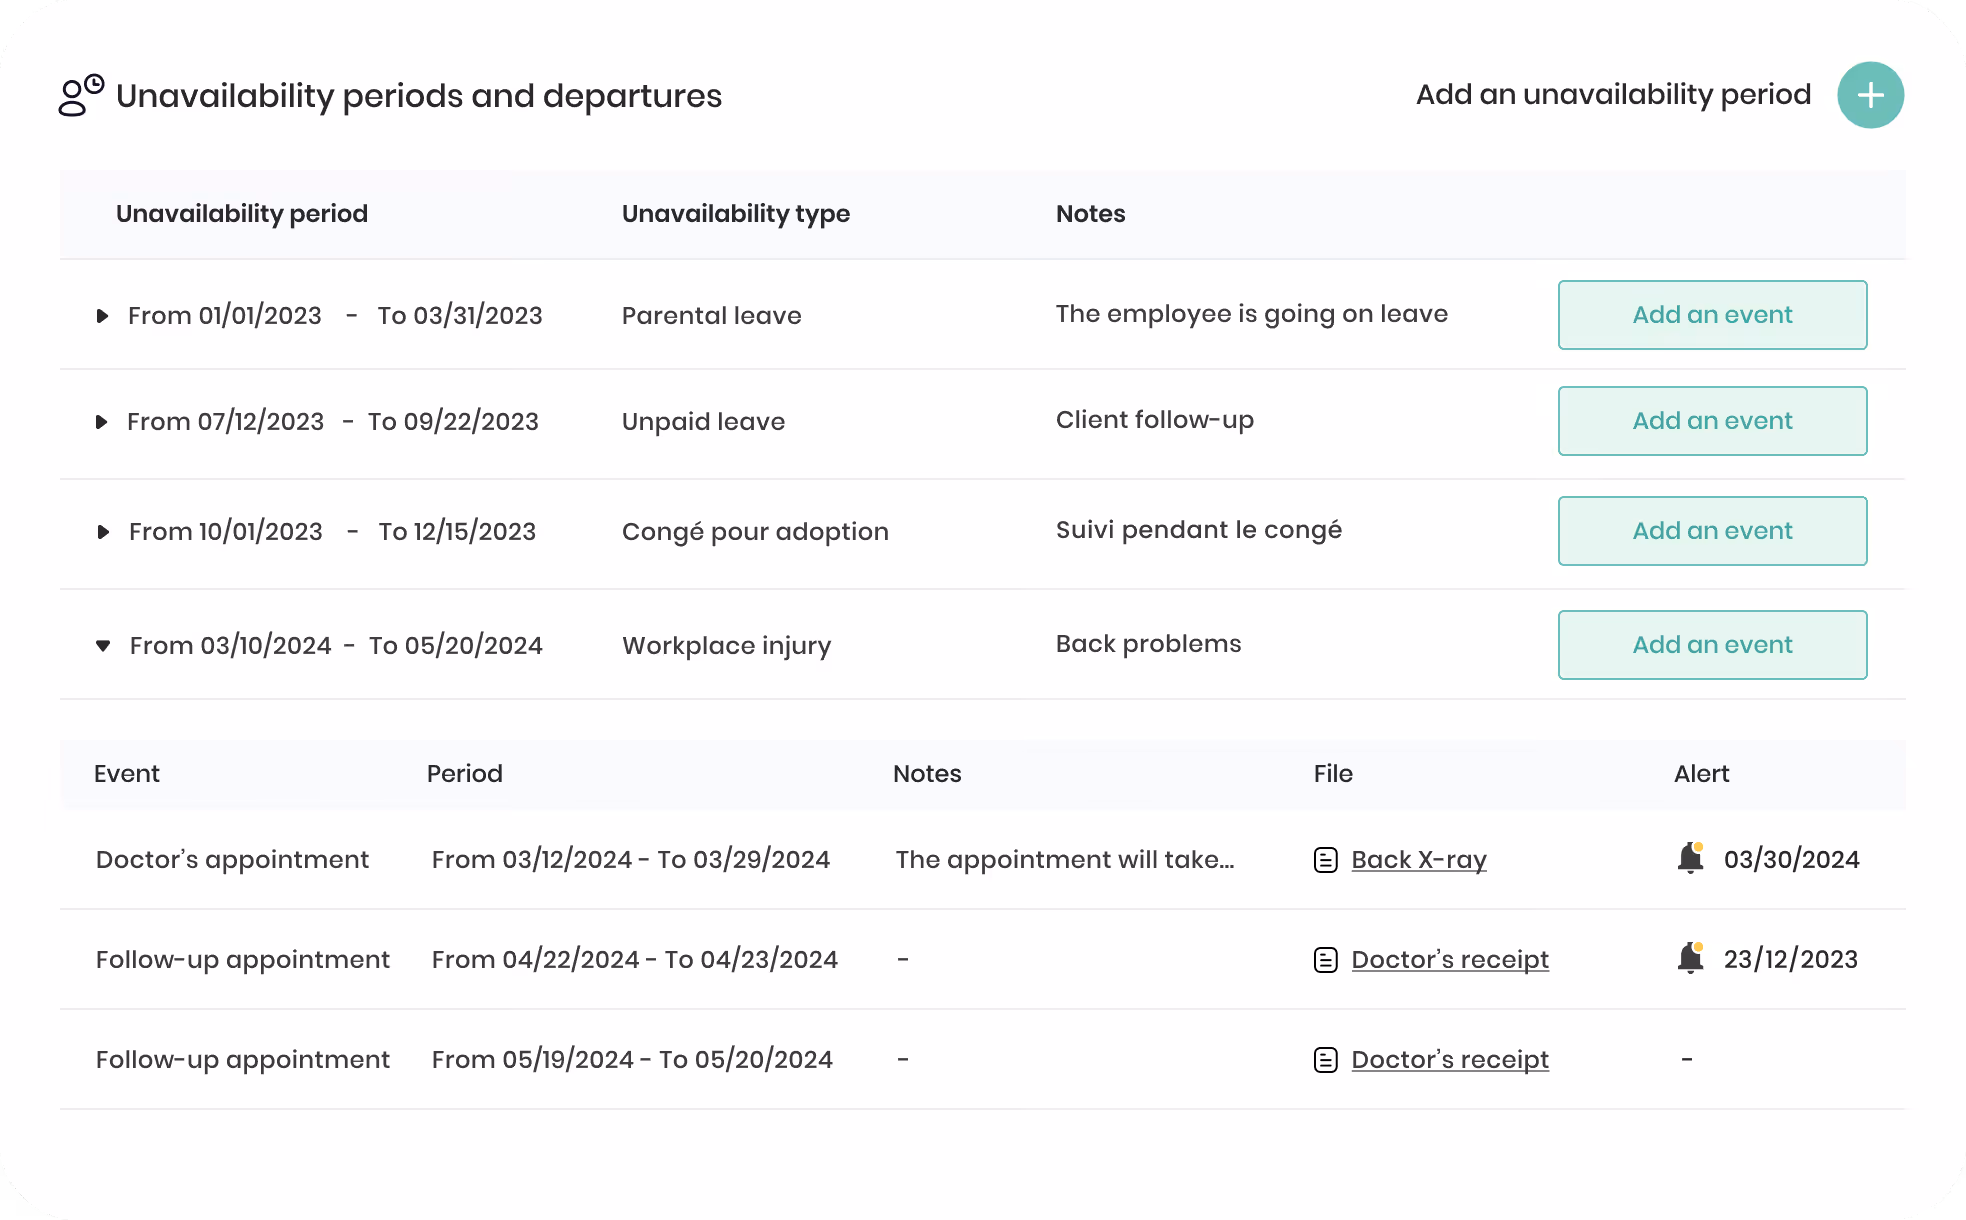Click the unavailability person-clock header icon

point(81,95)
